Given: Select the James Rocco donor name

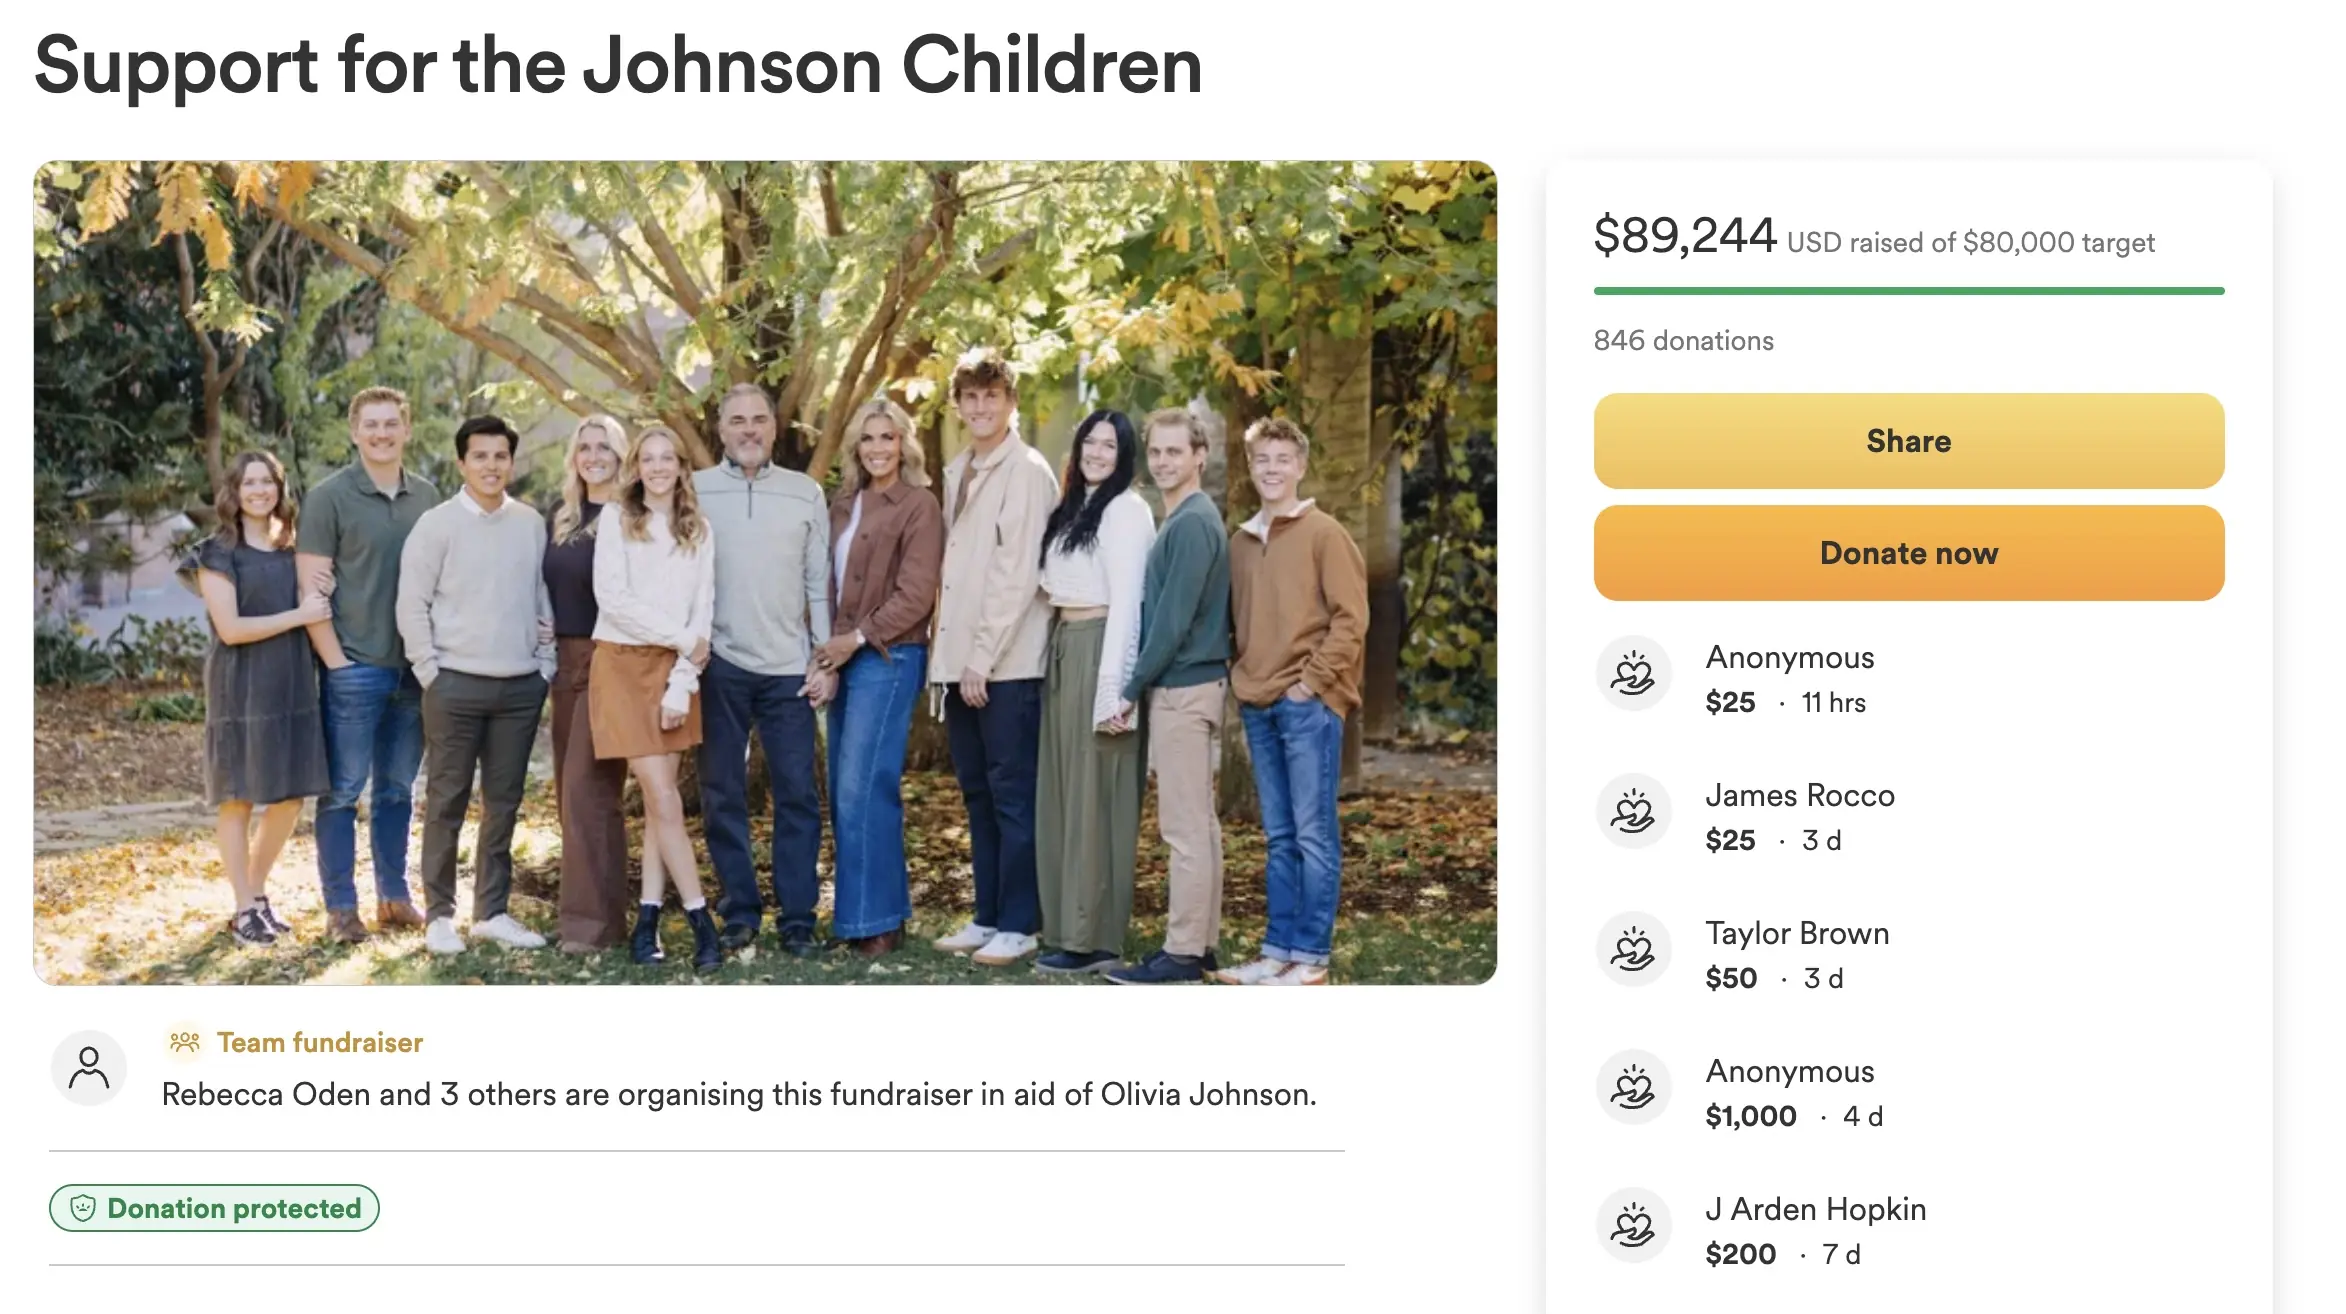Looking at the screenshot, I should tap(1799, 795).
